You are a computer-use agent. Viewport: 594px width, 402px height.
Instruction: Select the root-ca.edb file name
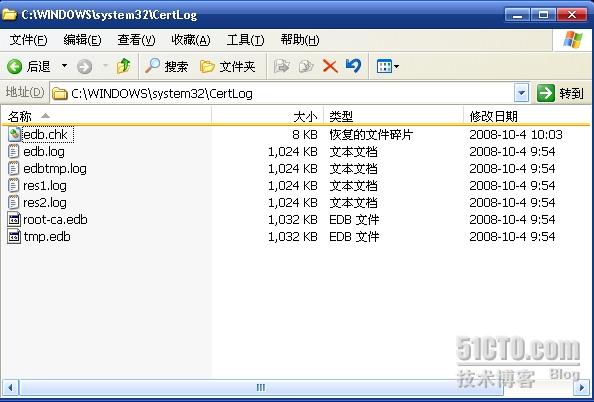55,220
